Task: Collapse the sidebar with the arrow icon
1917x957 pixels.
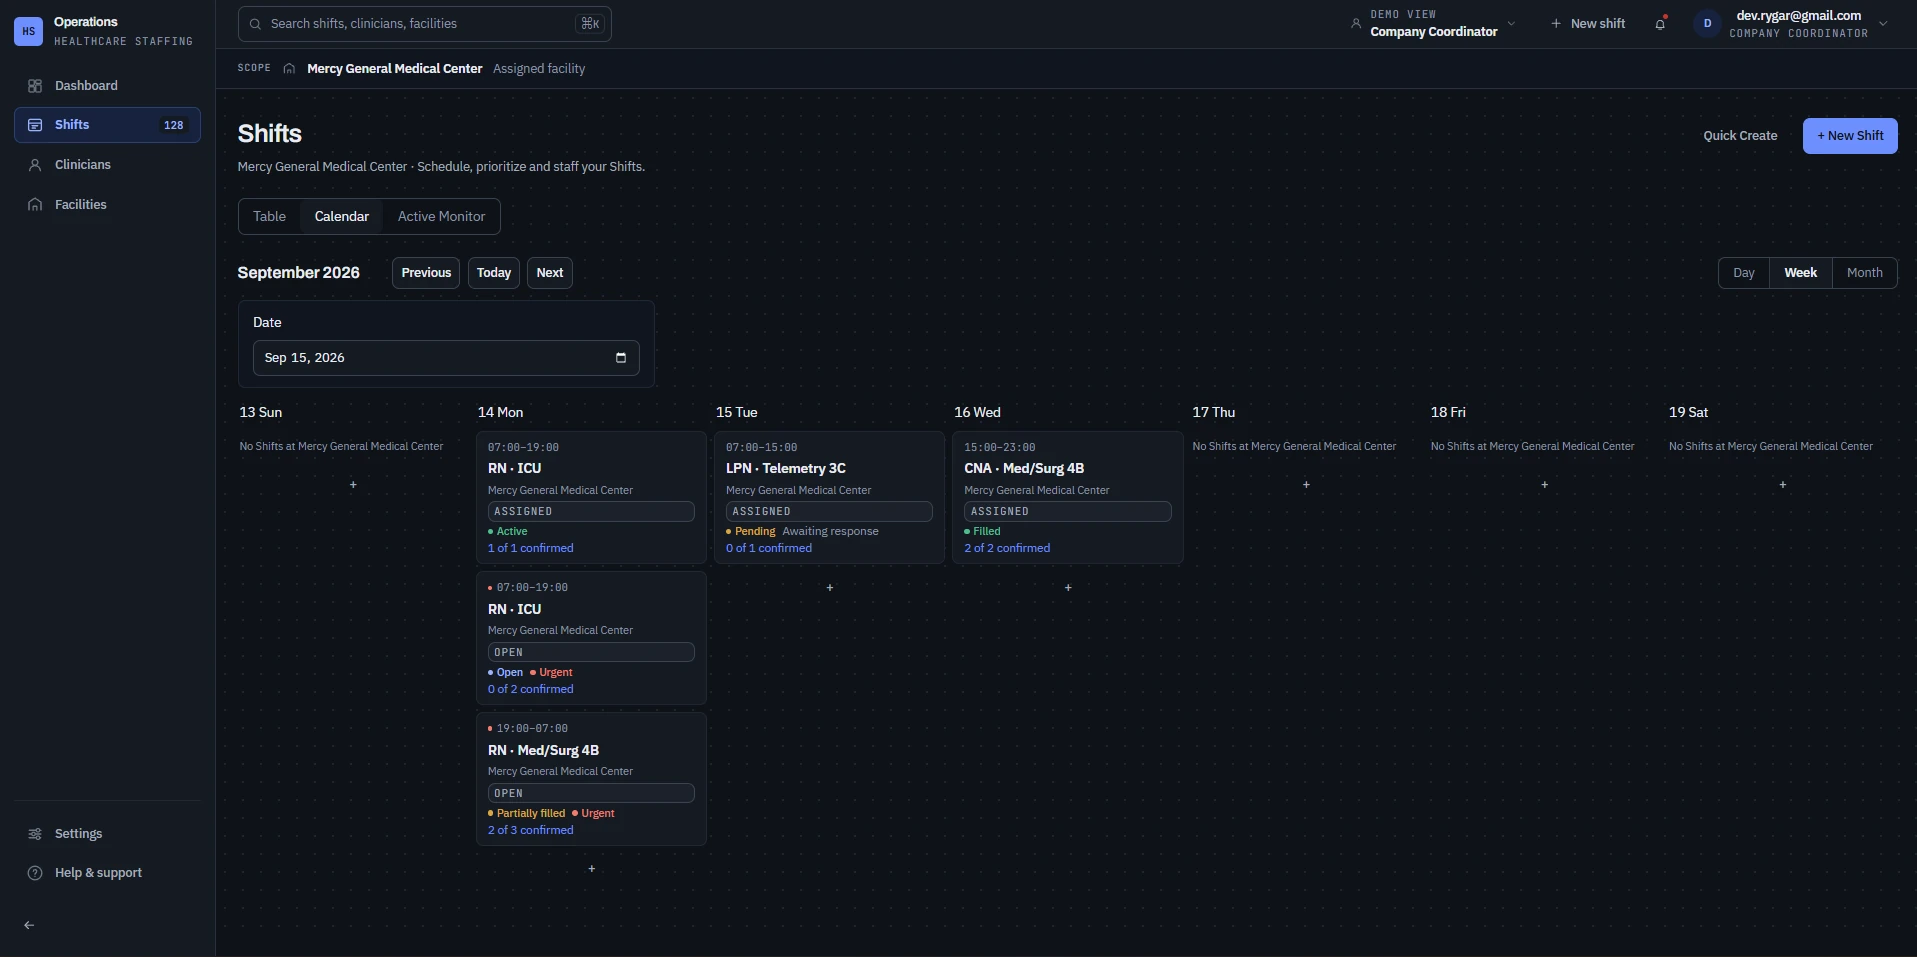Action: point(29,926)
